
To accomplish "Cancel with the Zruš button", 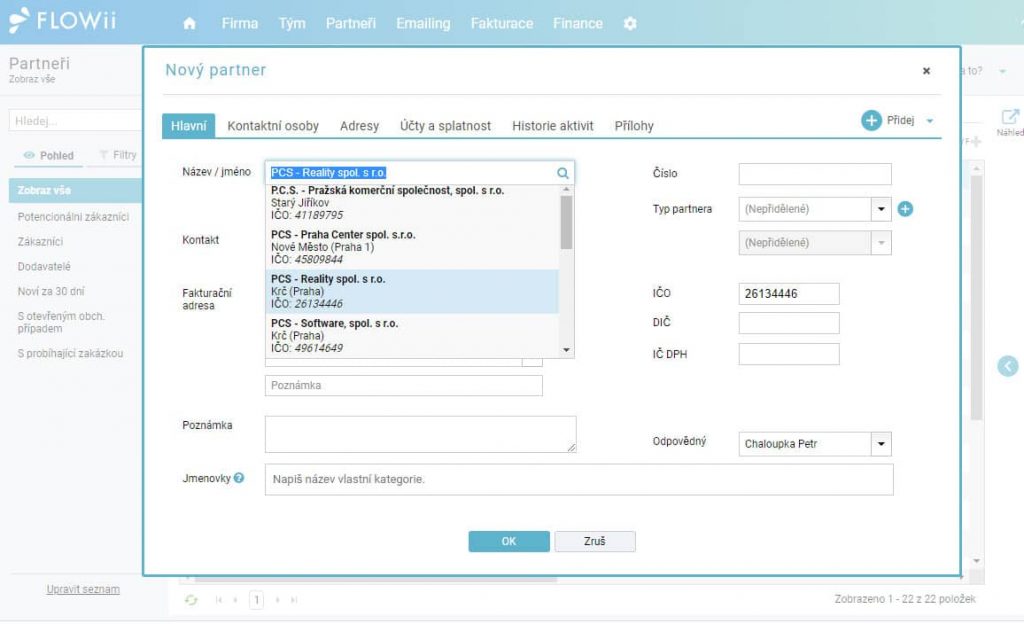I will tap(595, 541).
